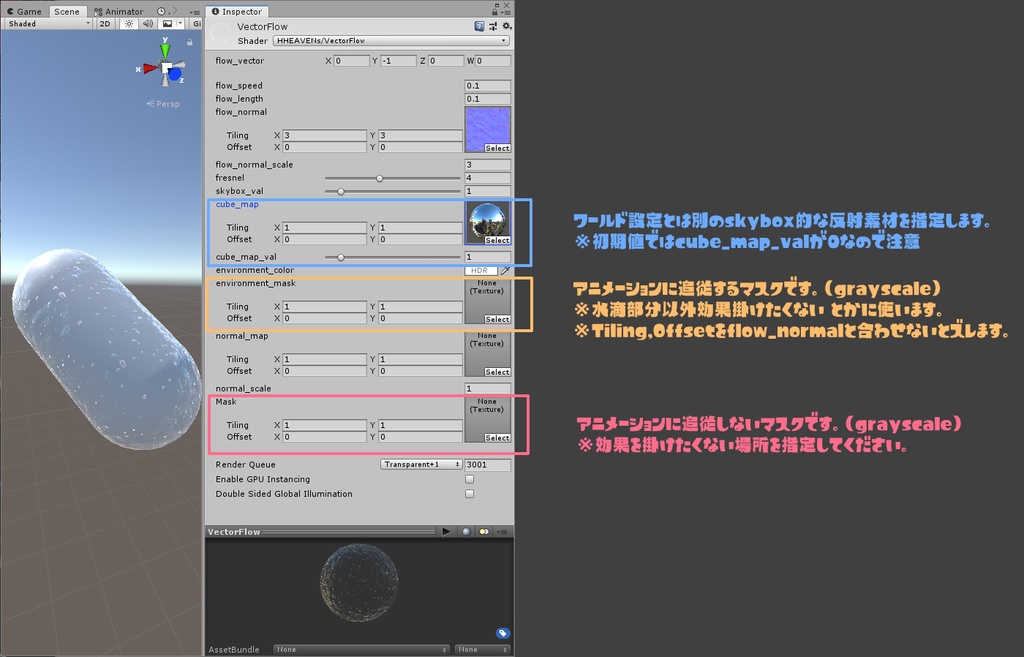The width and height of the screenshot is (1024, 657).
Task: Switch to the Animator tab
Action: 125,11
